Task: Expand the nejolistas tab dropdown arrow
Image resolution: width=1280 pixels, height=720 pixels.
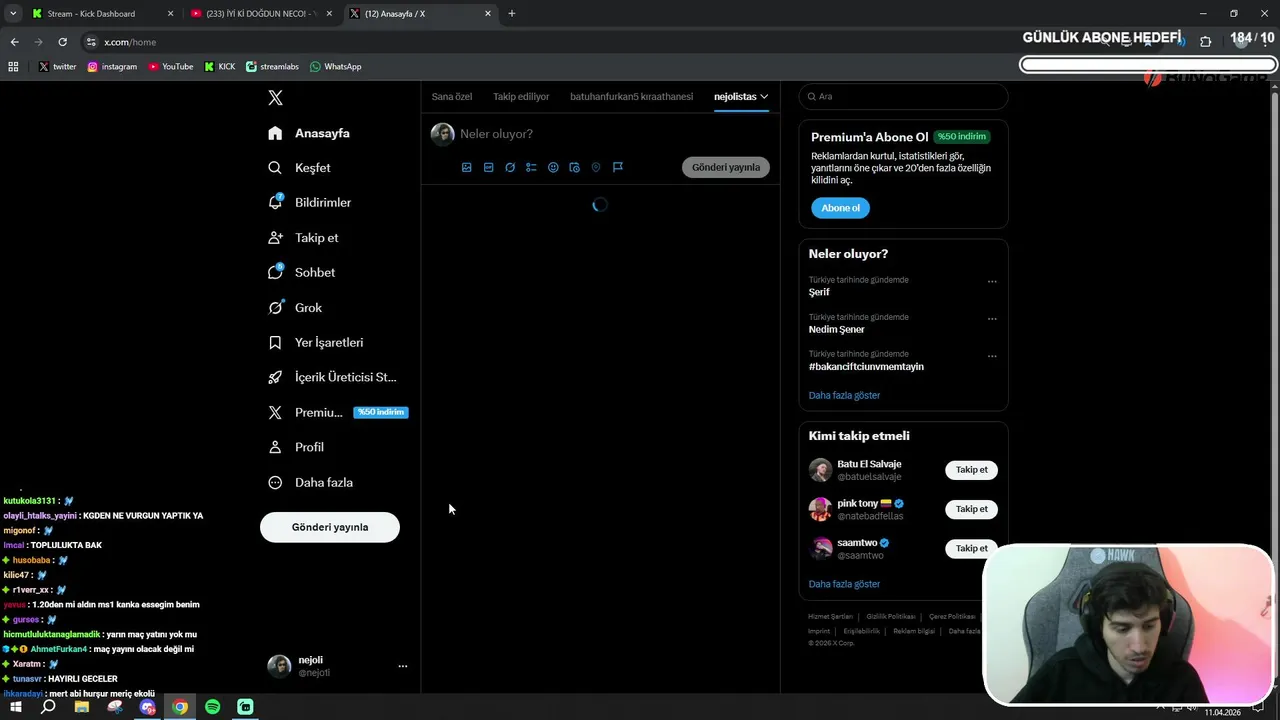Action: (x=764, y=96)
